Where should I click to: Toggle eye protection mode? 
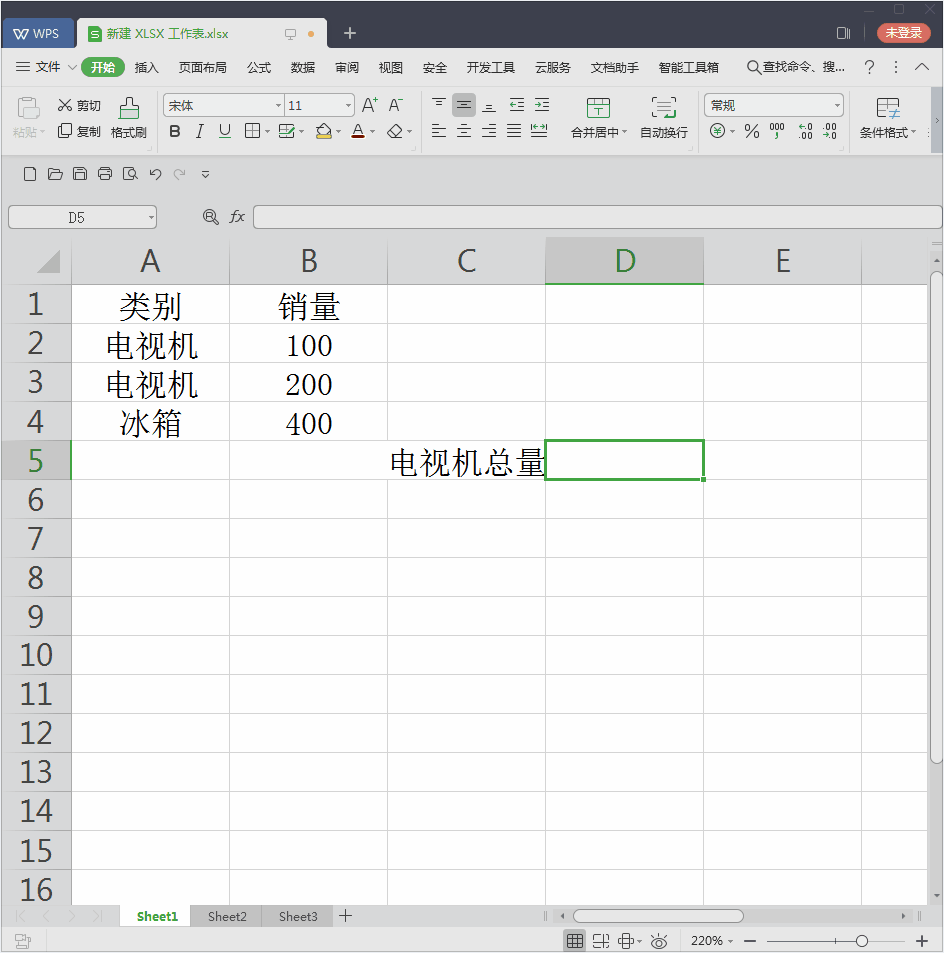click(x=659, y=941)
